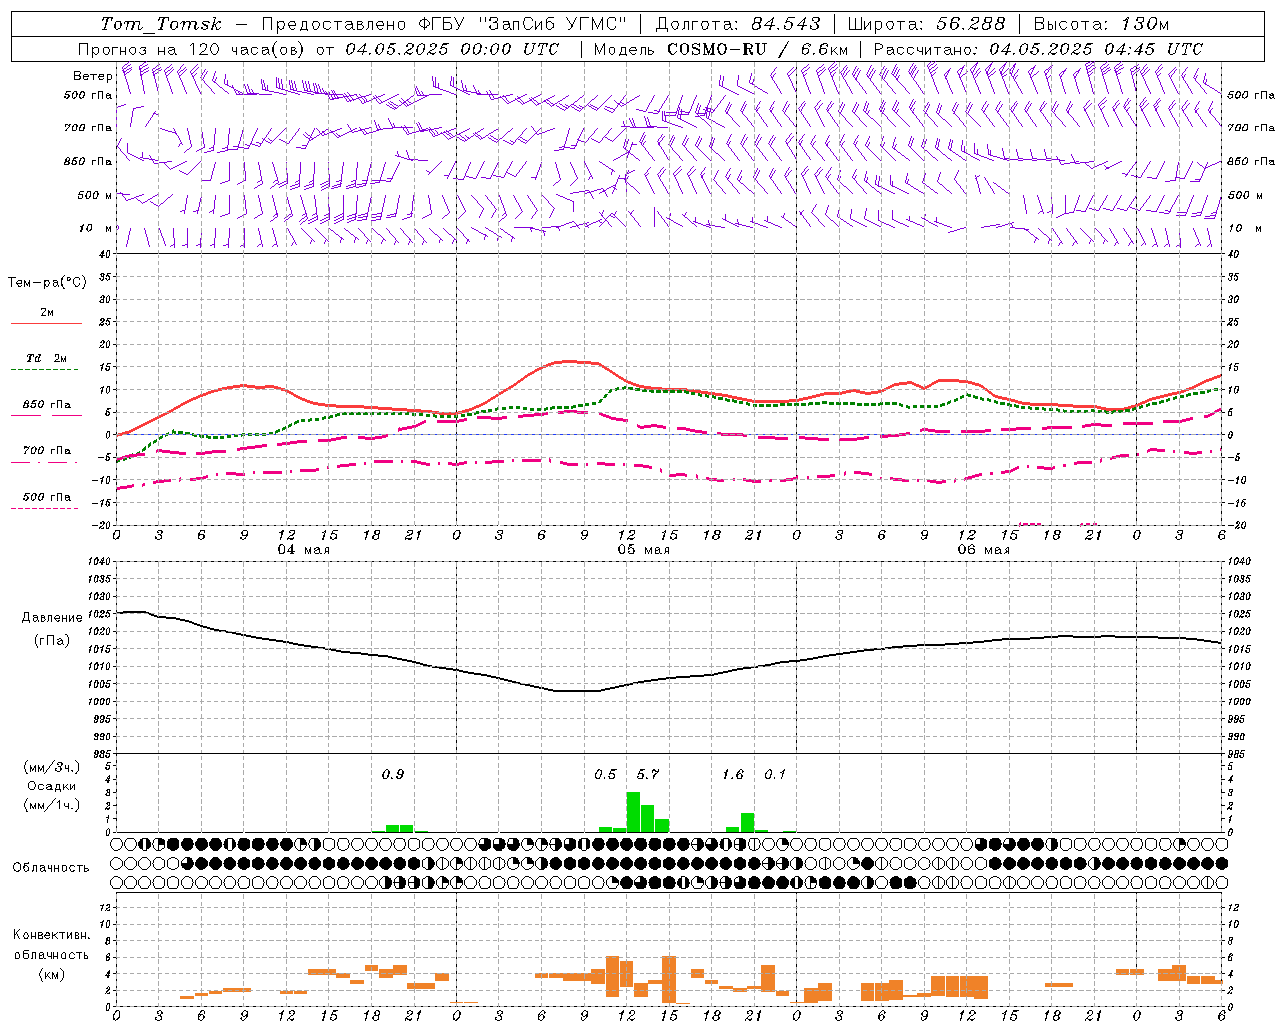Screen dimensions: 1280x1024
Task: Click 40 on the left temperature axis
Action: click(x=105, y=254)
